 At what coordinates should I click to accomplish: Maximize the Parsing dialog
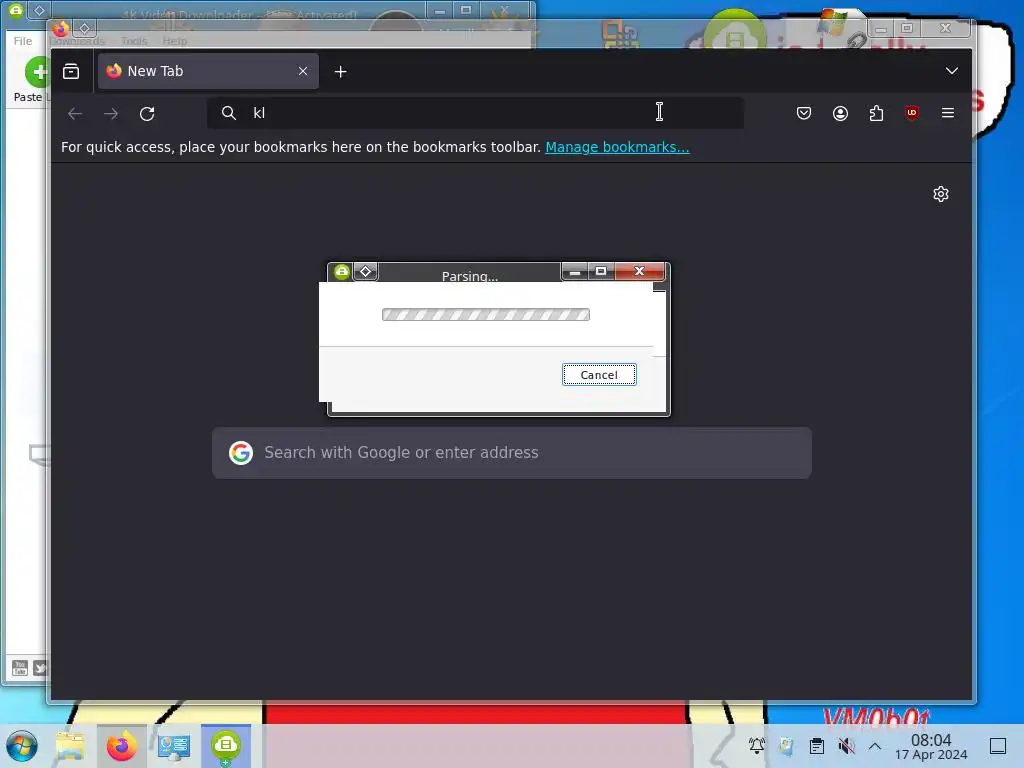click(x=601, y=271)
